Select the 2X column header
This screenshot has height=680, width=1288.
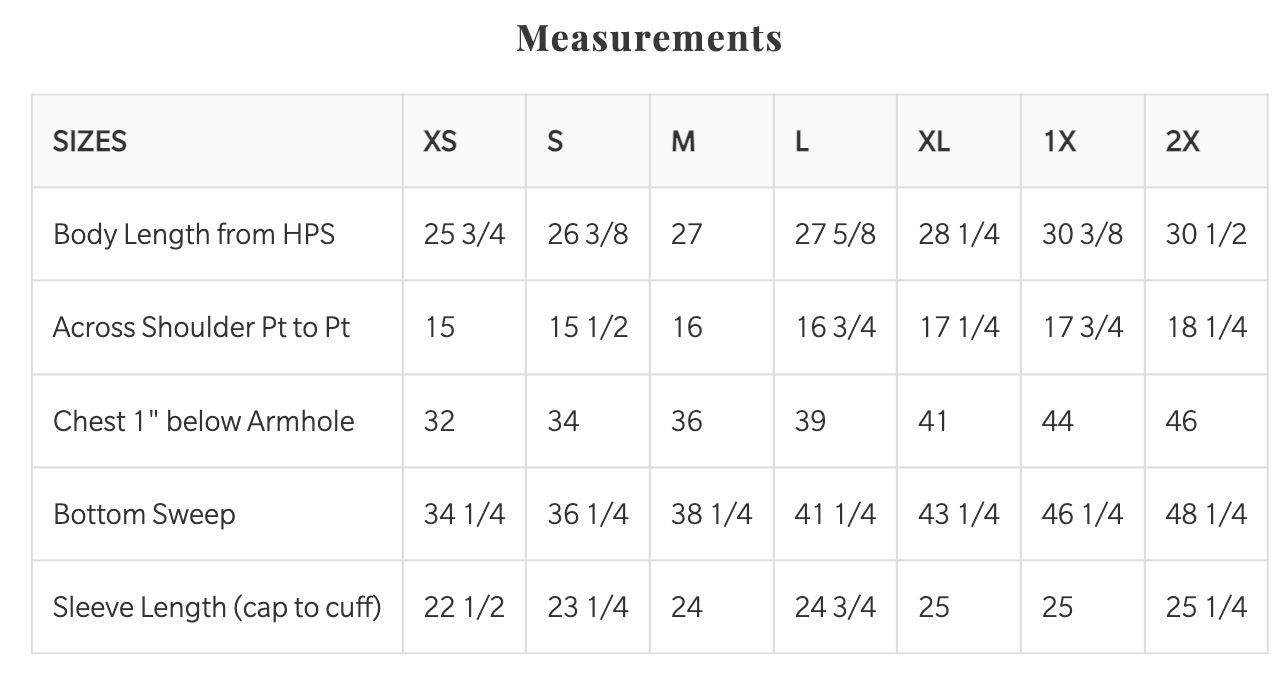1183,141
